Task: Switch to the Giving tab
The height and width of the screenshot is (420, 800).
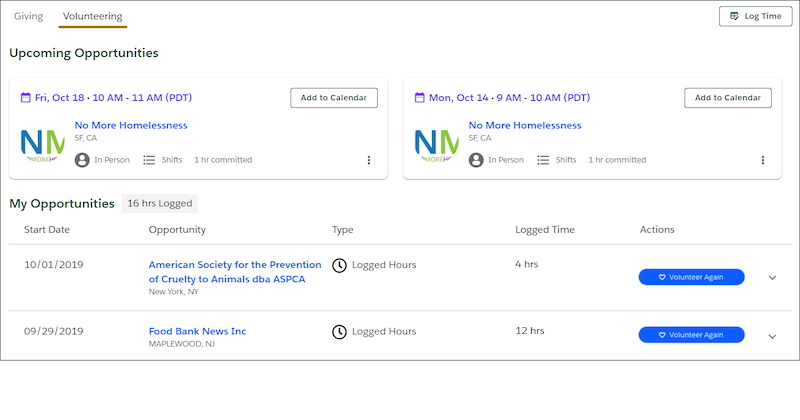Action: pyautogui.click(x=29, y=16)
